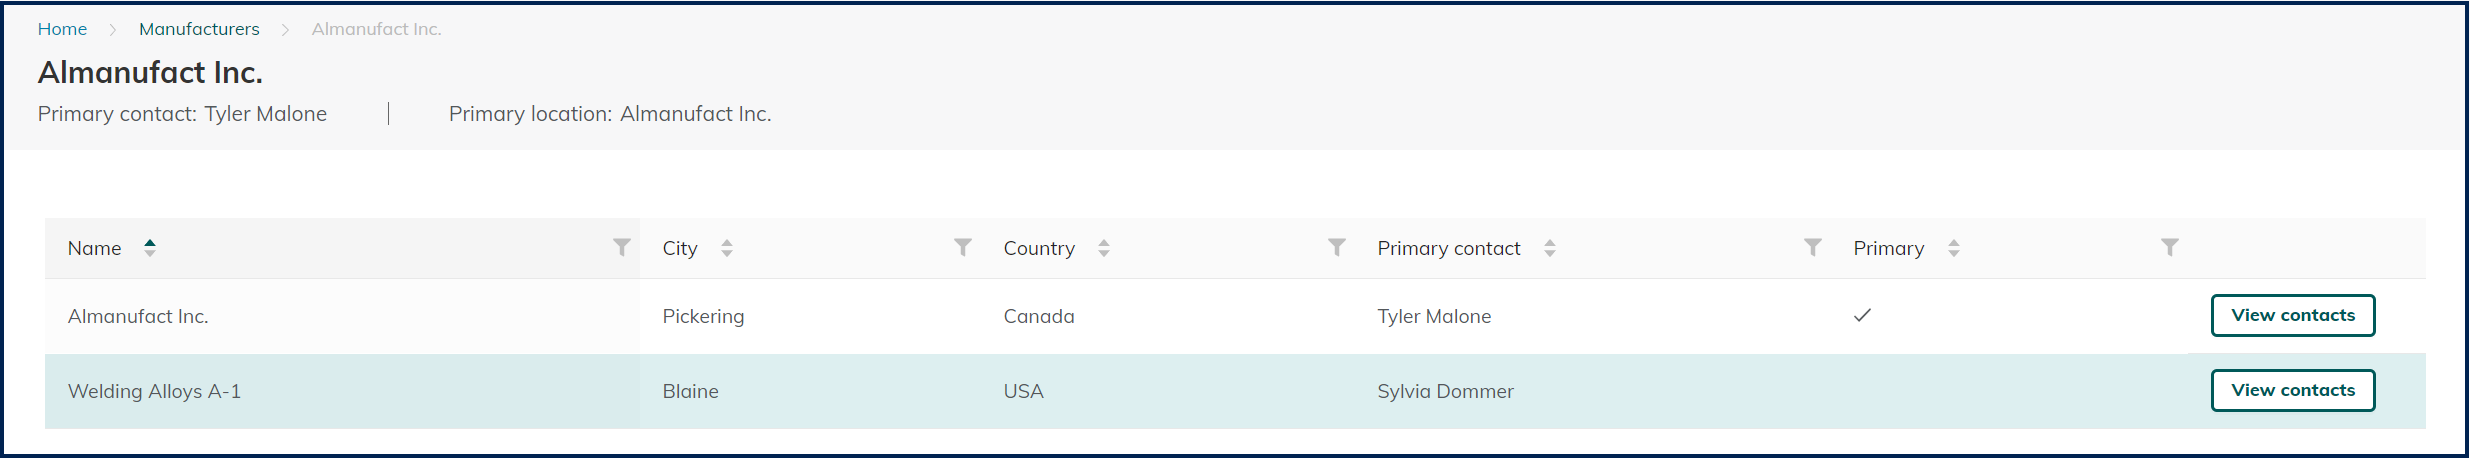Image resolution: width=2470 pixels, height=460 pixels.
Task: Open the Primary contact column filter
Action: (x=1812, y=247)
